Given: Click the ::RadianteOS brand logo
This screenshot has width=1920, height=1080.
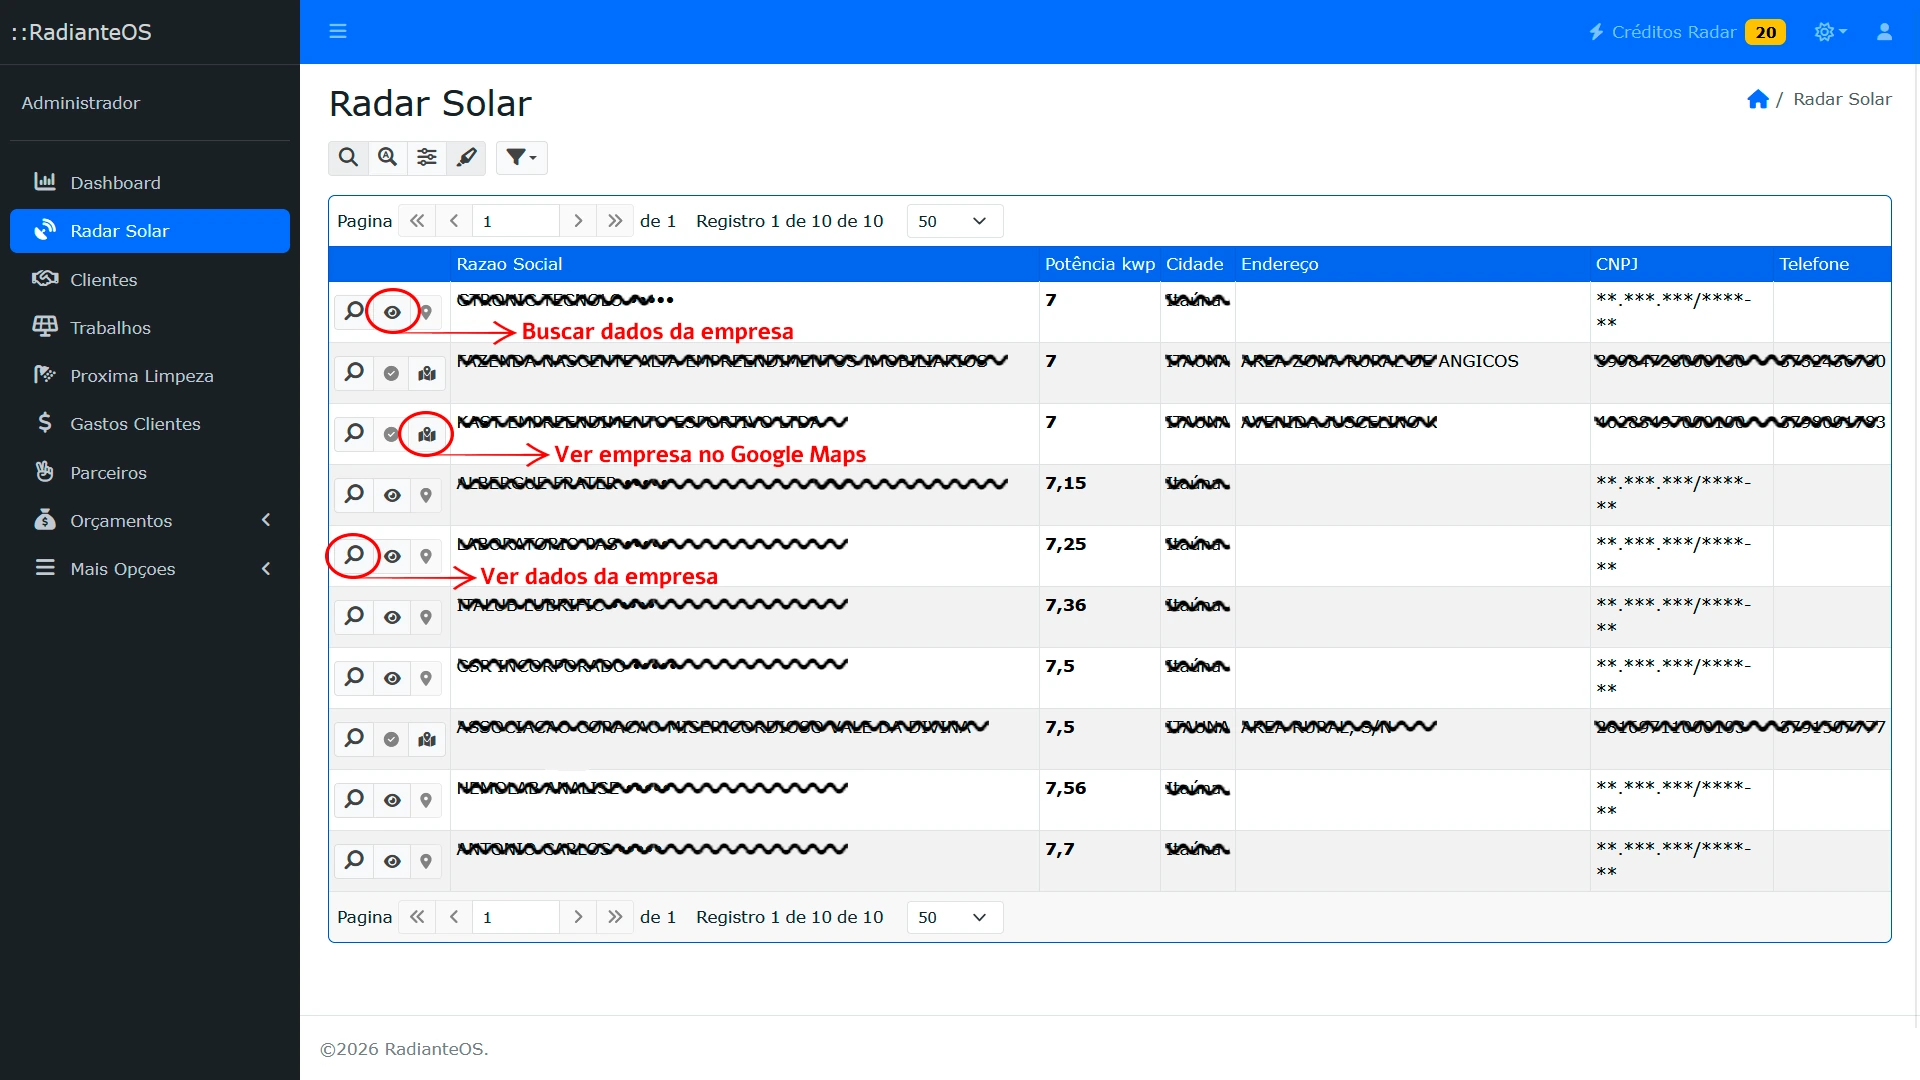Looking at the screenshot, I should point(82,32).
